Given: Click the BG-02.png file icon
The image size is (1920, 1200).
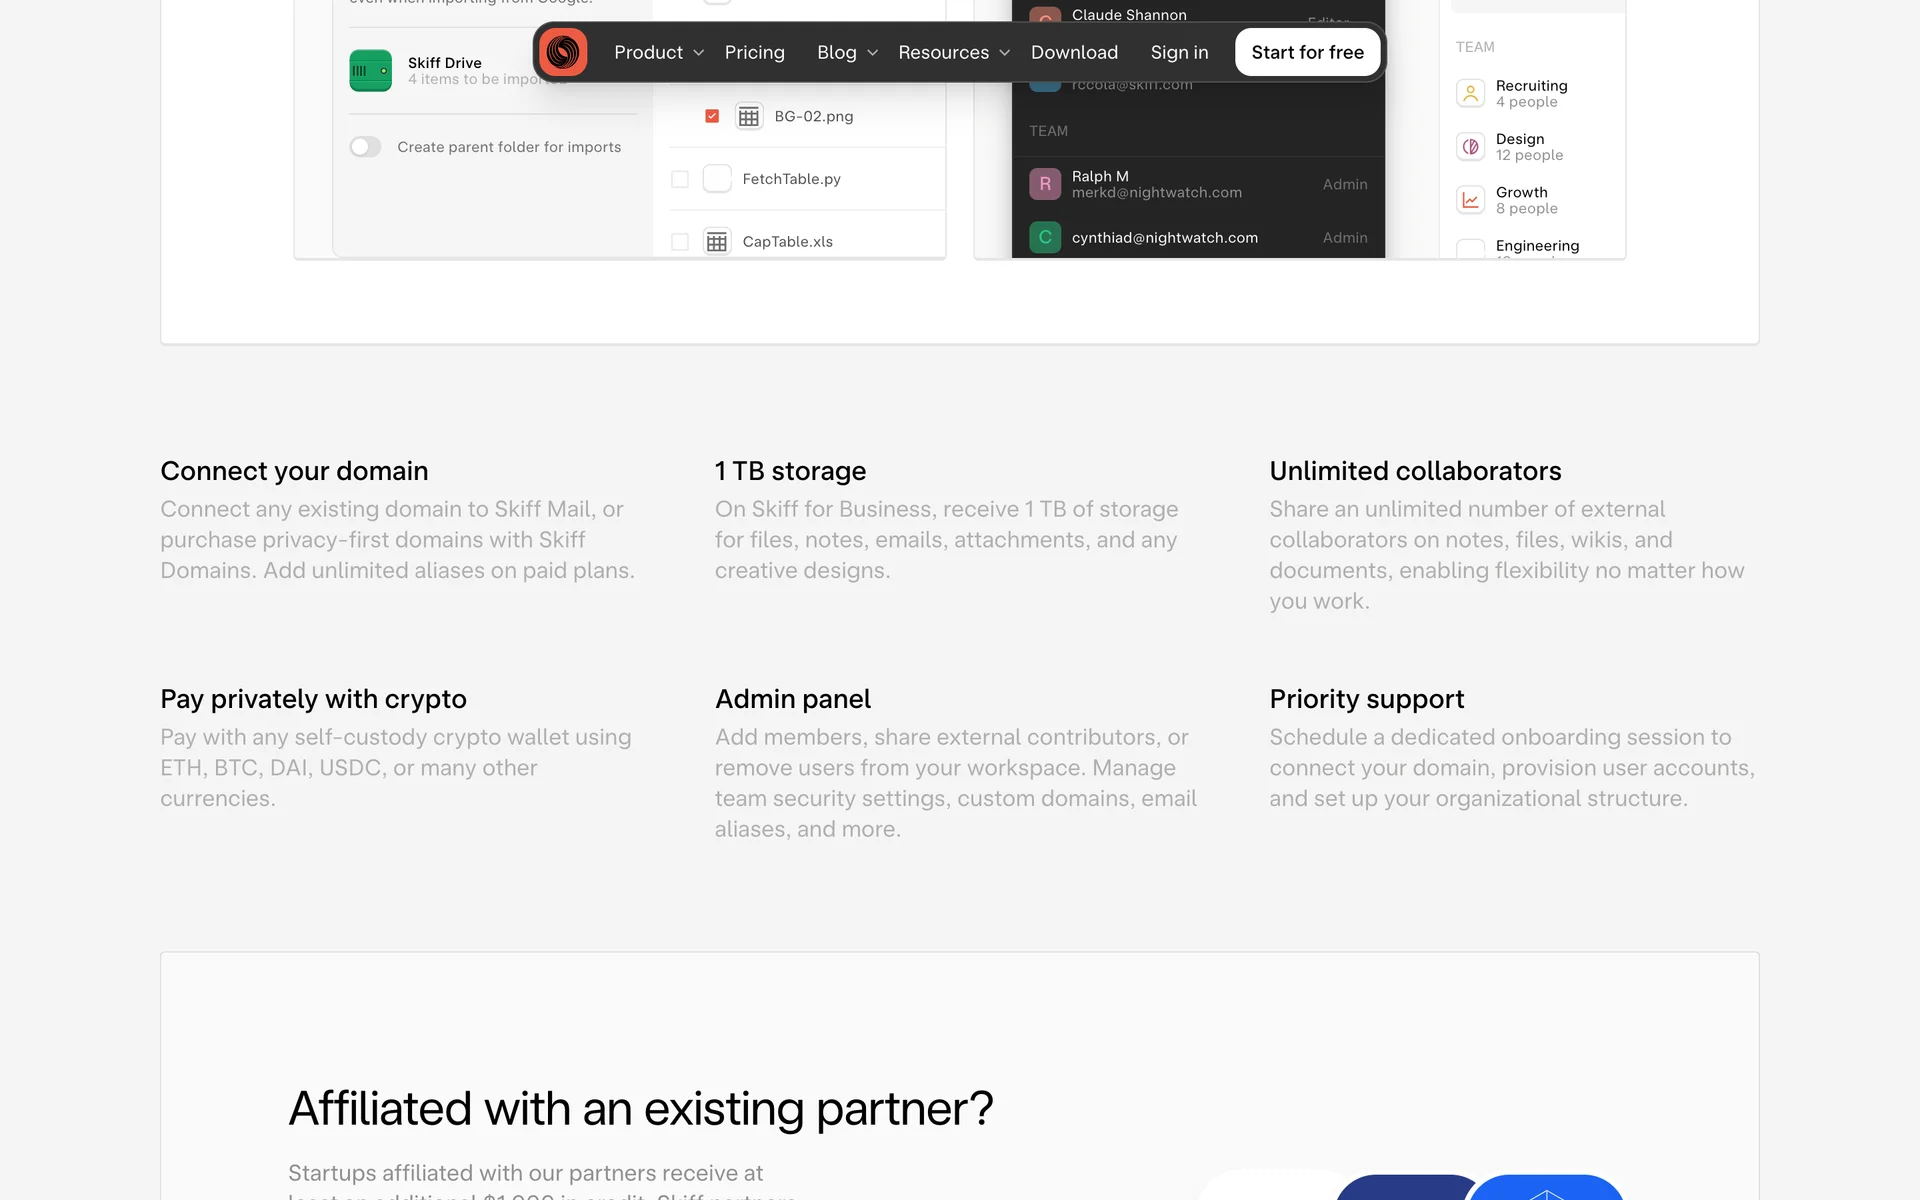Looking at the screenshot, I should 748,117.
